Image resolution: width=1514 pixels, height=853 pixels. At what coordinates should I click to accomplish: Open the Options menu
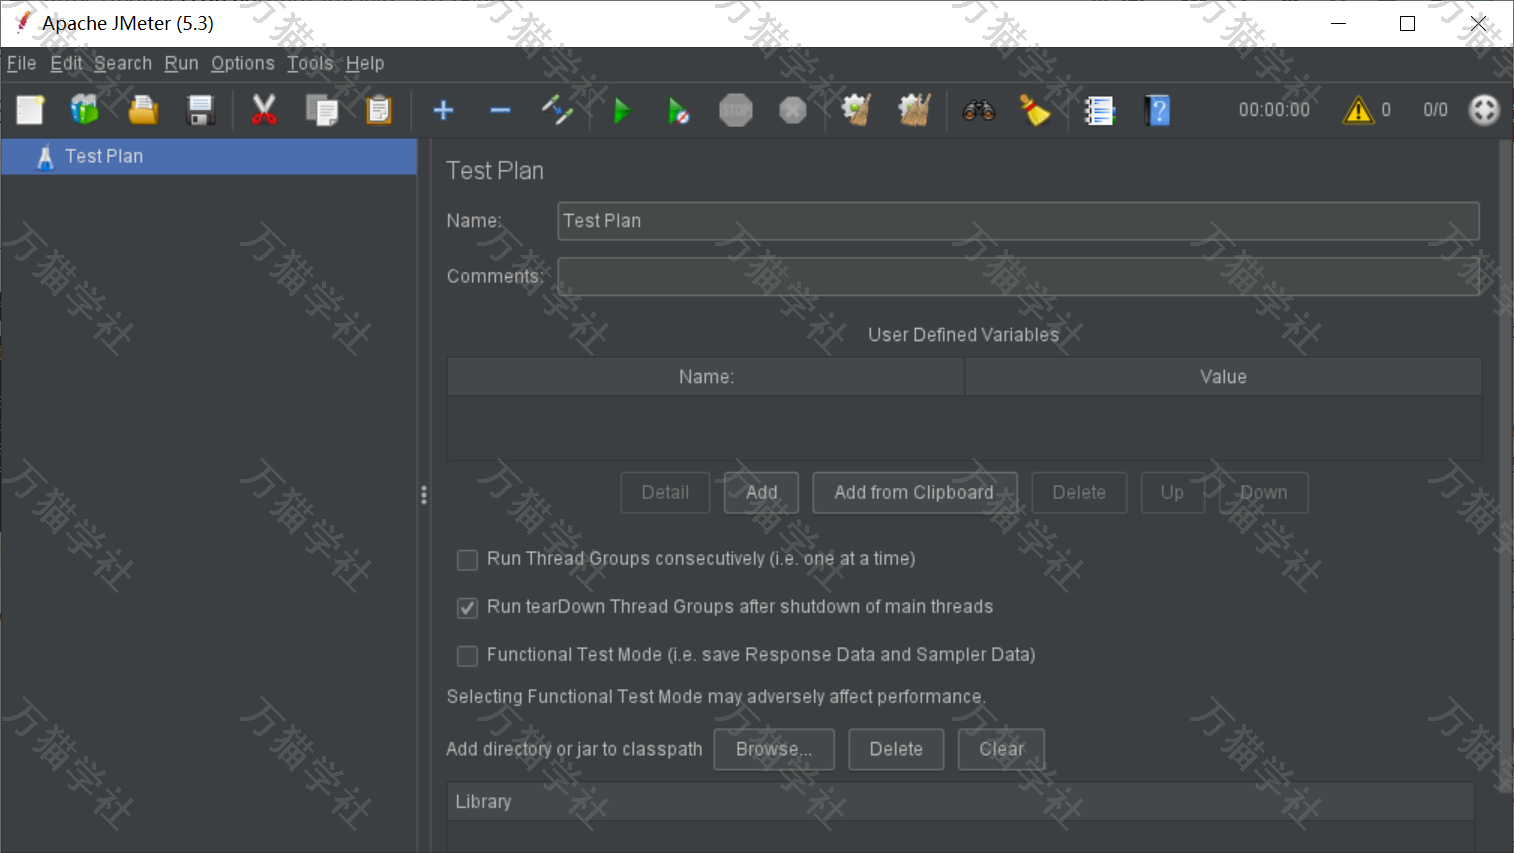click(242, 63)
